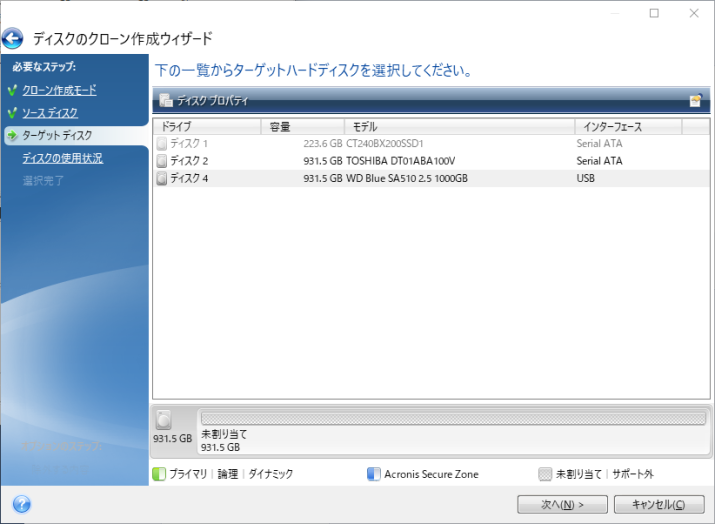Click the キャンセル button

(659, 504)
